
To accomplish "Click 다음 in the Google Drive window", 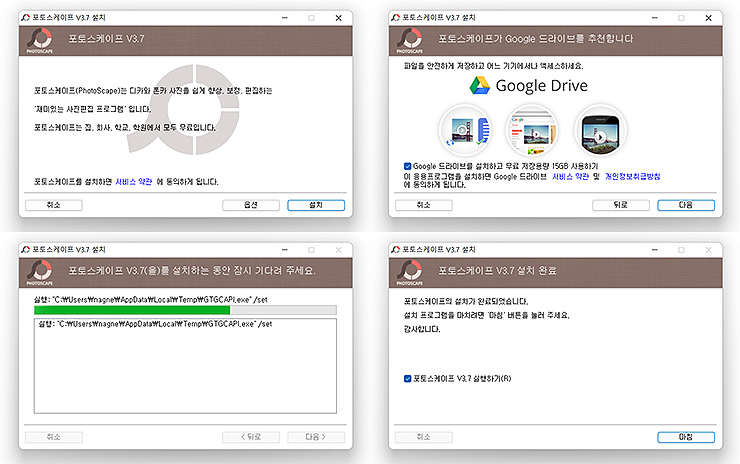I will pyautogui.click(x=686, y=205).
